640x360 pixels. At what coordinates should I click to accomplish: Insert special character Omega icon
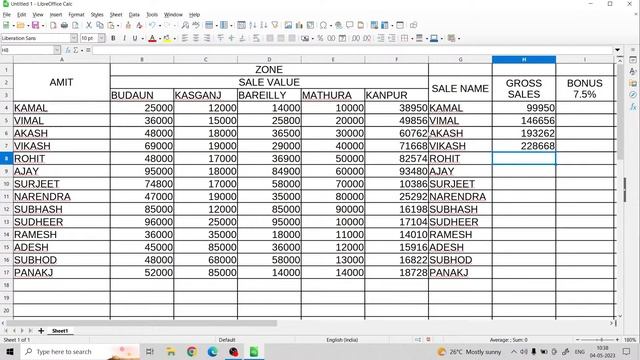pyautogui.click(x=323, y=25)
